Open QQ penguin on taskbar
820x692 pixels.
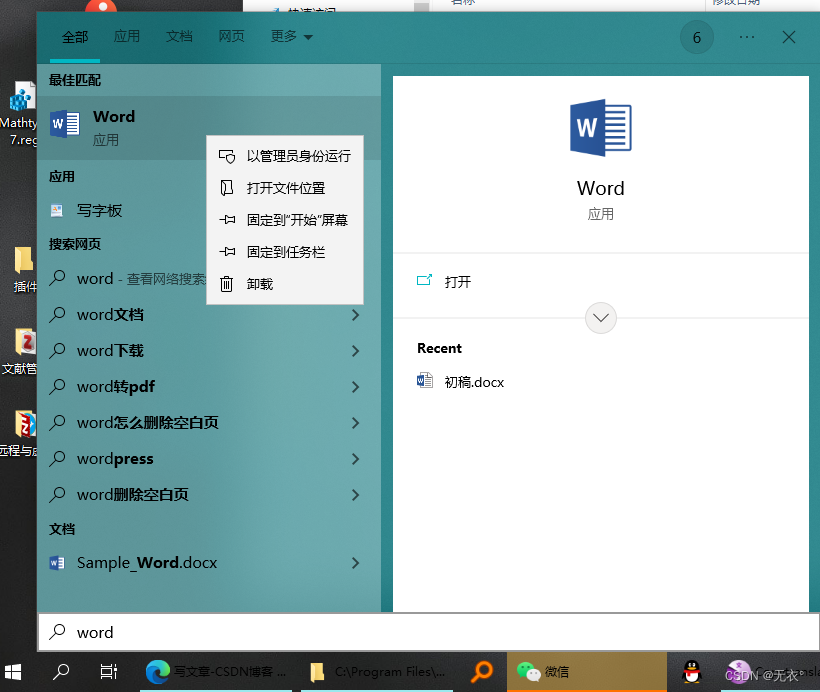(x=692, y=672)
